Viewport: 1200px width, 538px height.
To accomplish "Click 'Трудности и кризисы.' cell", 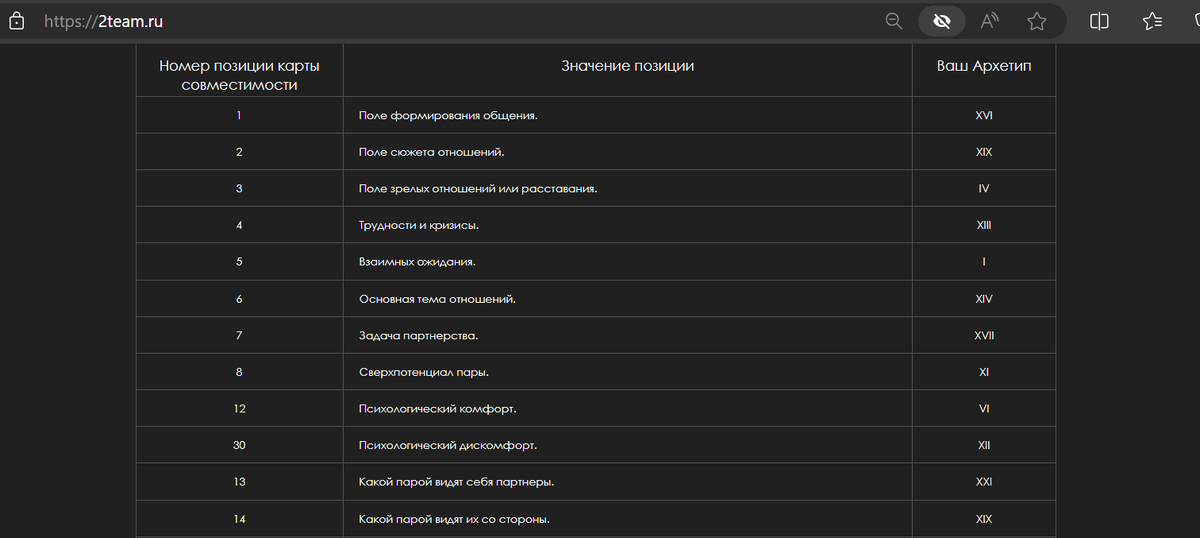I will pos(419,225).
